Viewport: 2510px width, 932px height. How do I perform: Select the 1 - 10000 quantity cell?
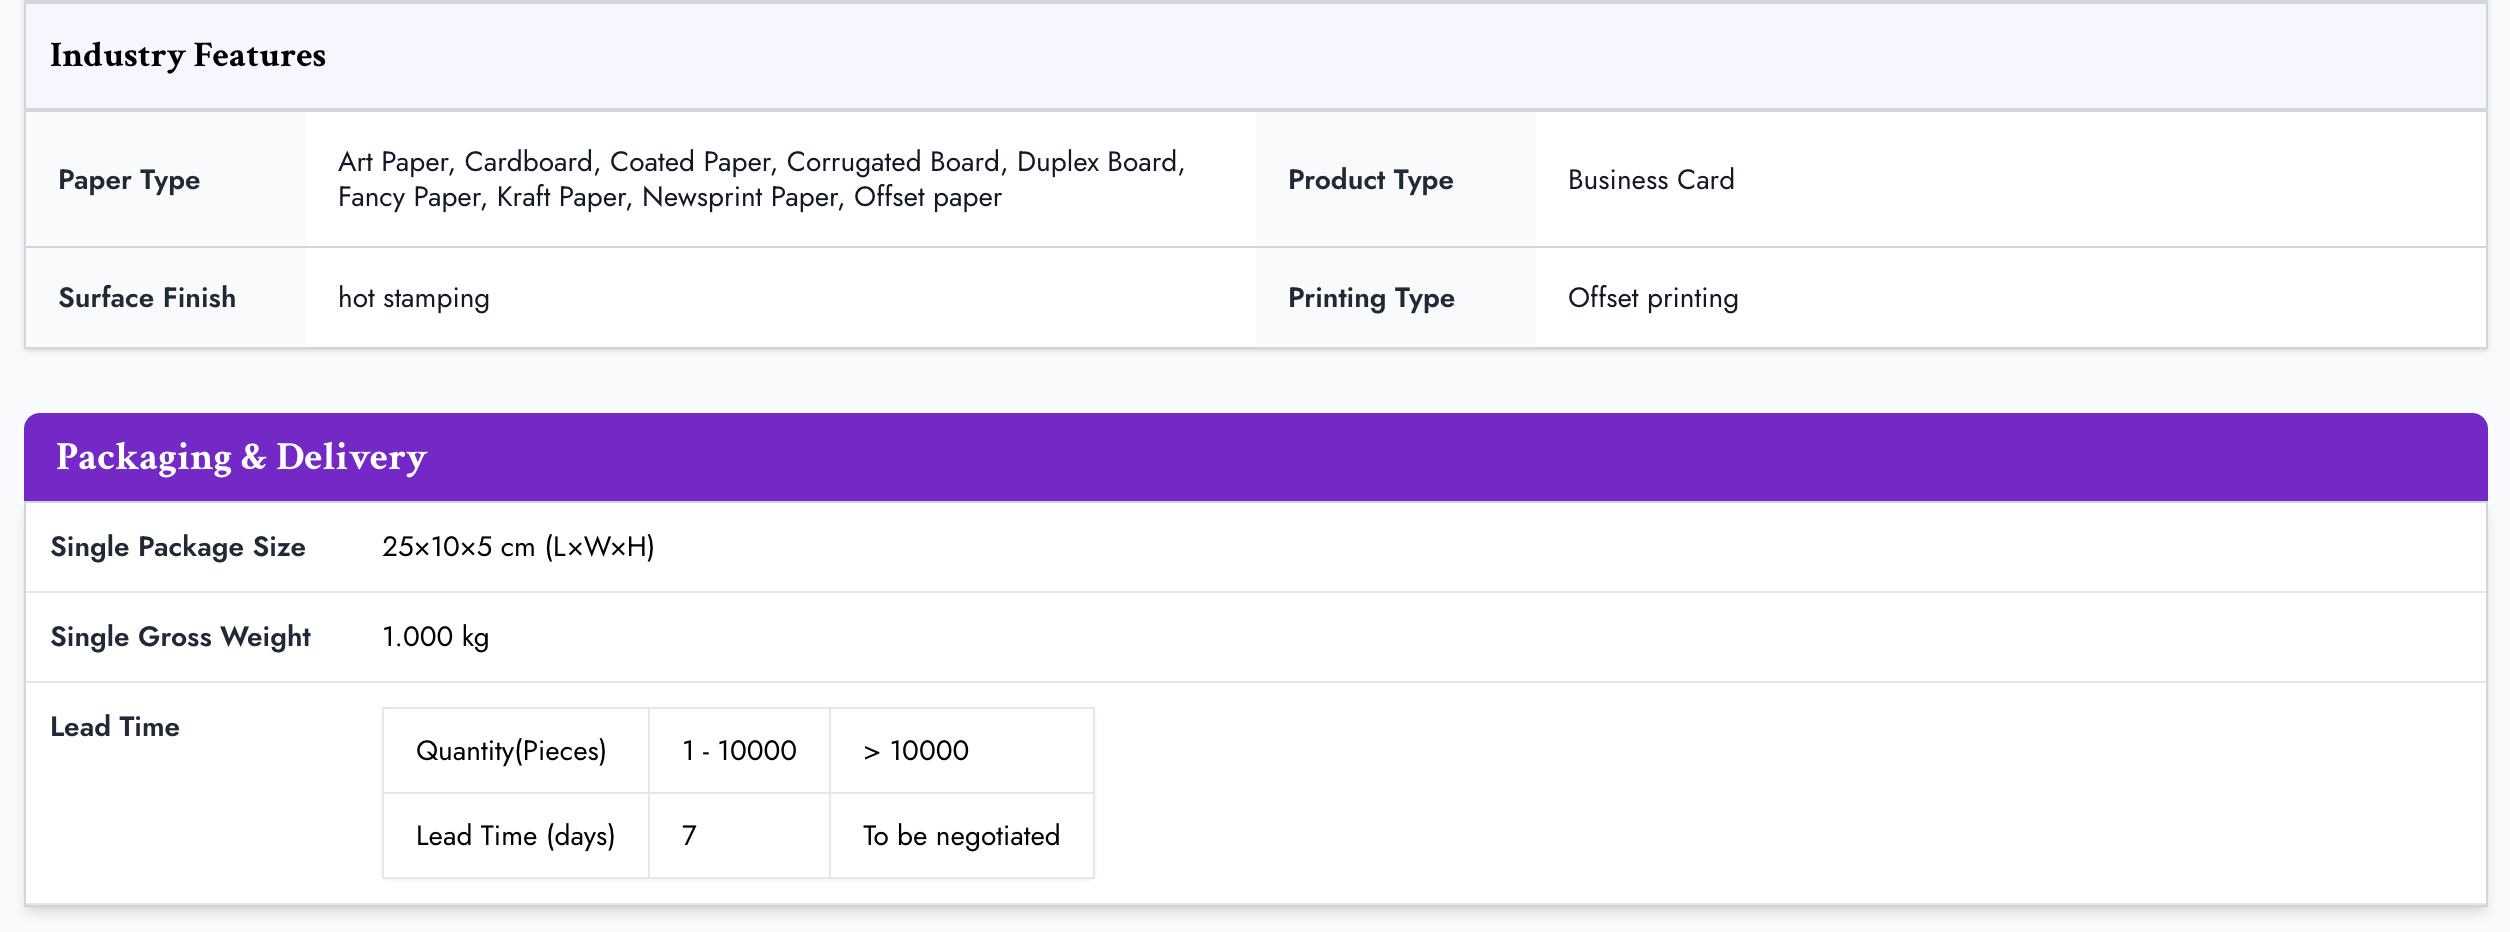(x=739, y=751)
